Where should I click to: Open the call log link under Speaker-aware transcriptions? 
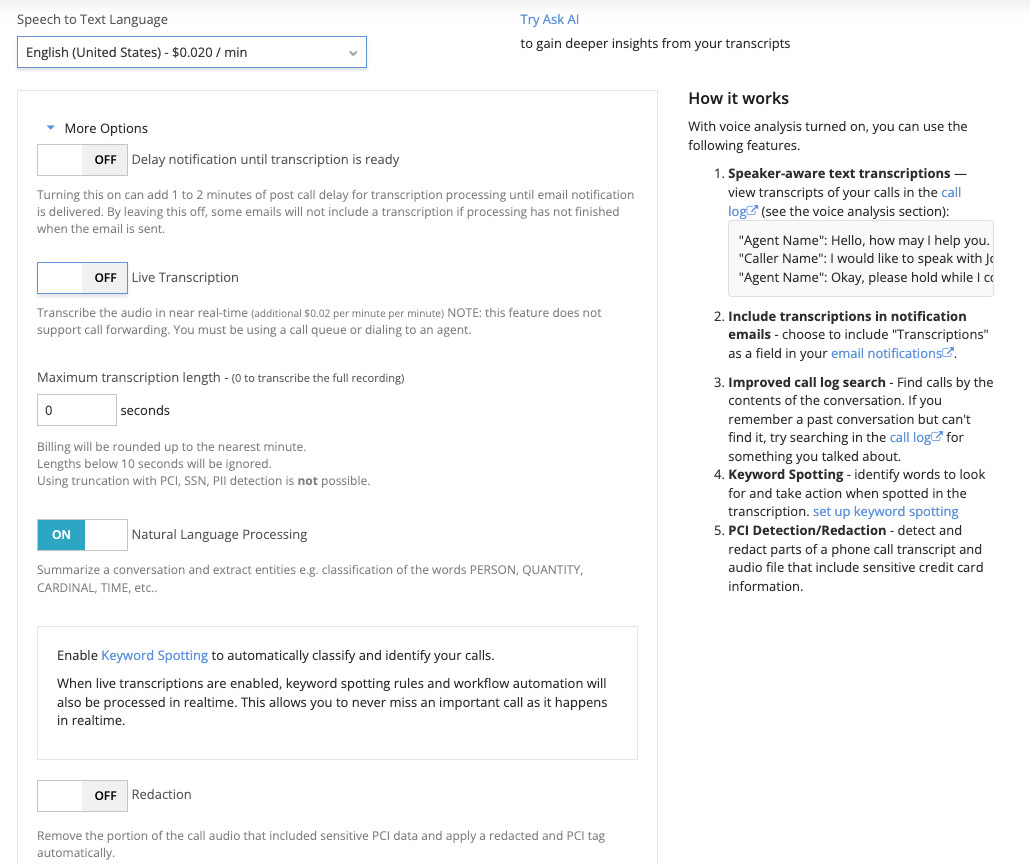tap(951, 192)
